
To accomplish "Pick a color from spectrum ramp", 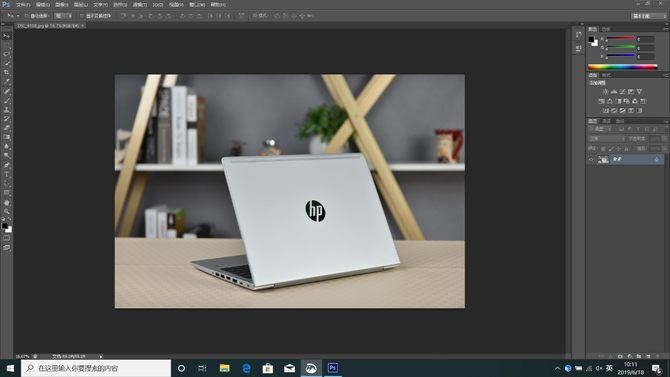I will 622,67.
